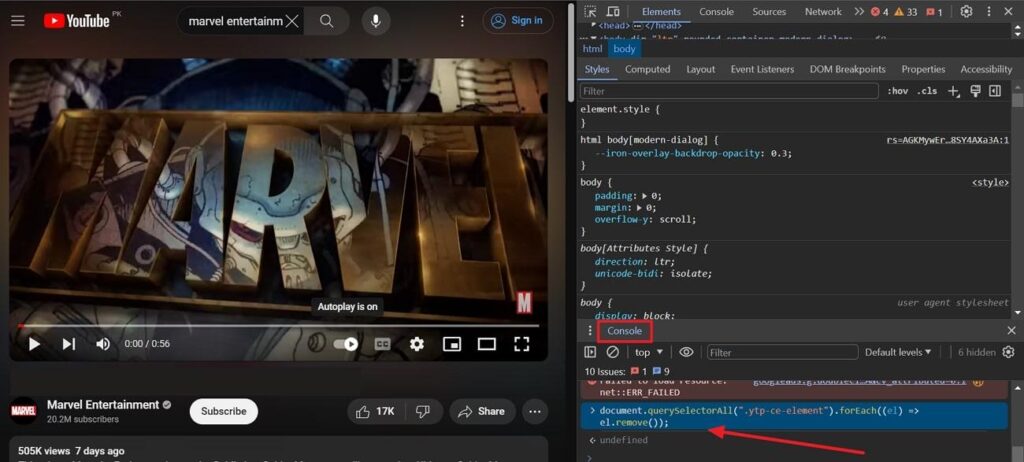The height and width of the screenshot is (462, 1024).
Task: Toggle the :hov element state pane
Action: (897, 91)
